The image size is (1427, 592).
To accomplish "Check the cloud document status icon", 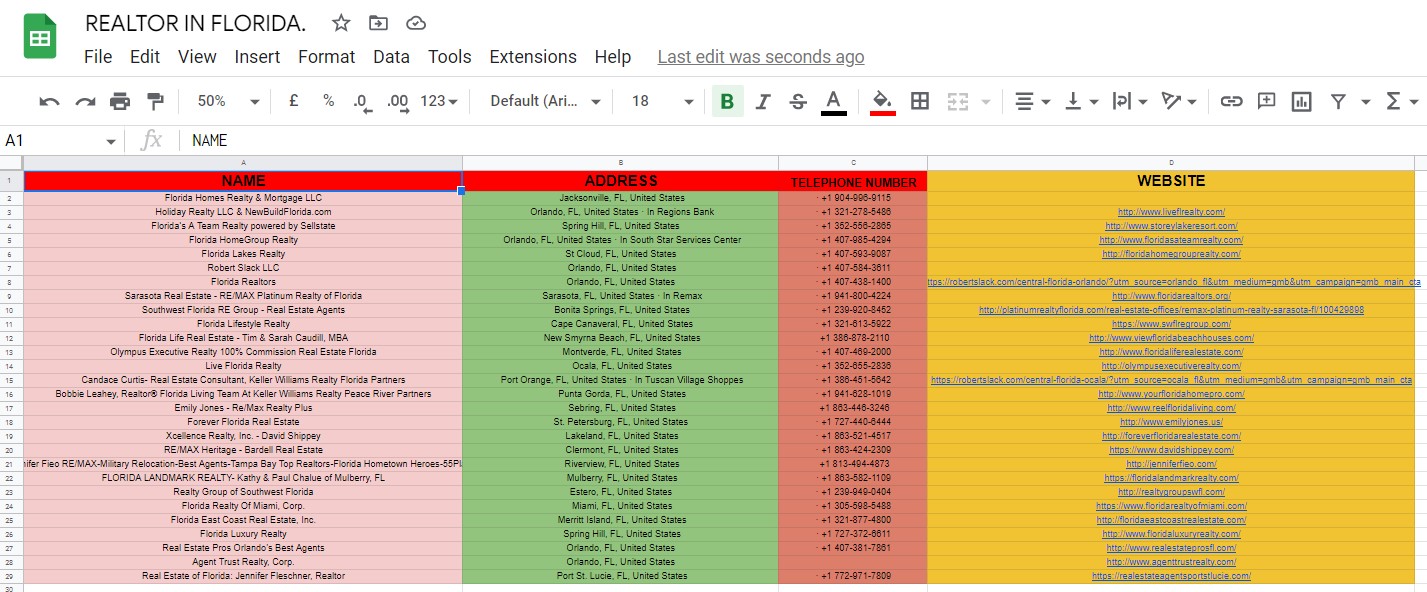I will tap(416, 23).
